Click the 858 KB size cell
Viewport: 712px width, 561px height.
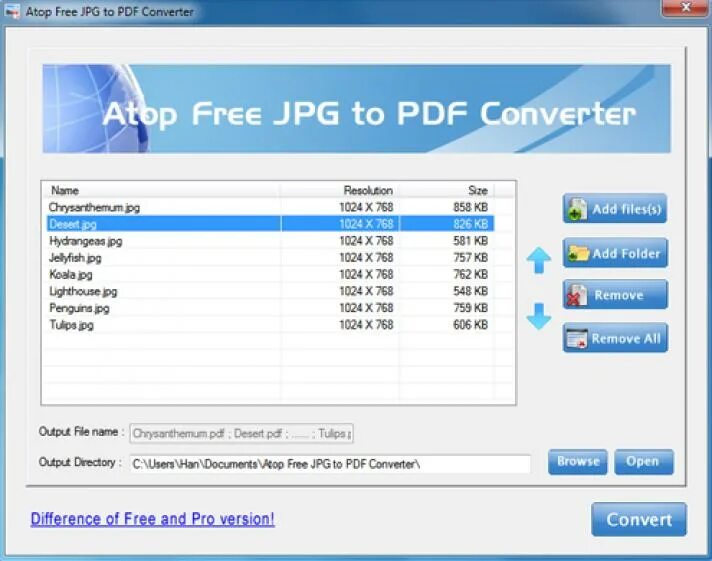pyautogui.click(x=470, y=207)
